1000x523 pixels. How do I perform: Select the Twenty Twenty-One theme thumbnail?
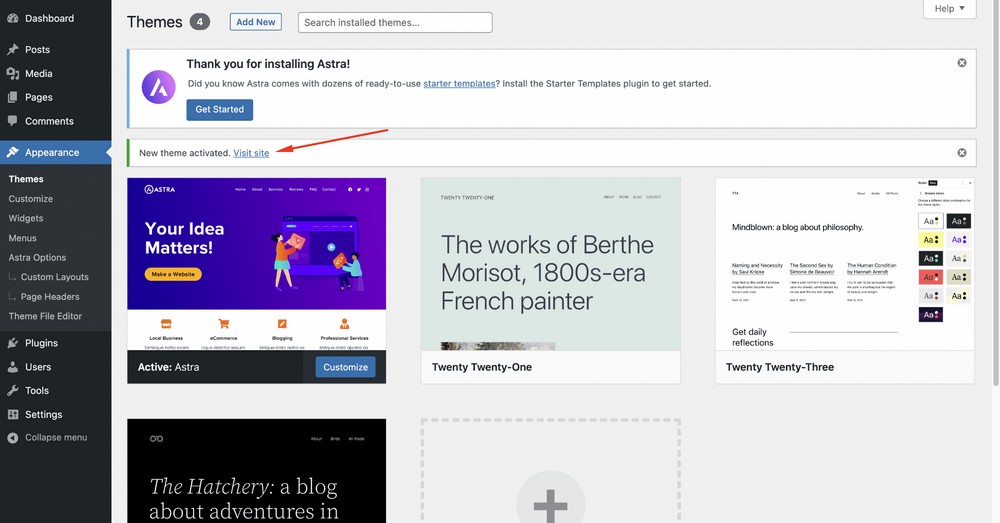click(x=550, y=265)
